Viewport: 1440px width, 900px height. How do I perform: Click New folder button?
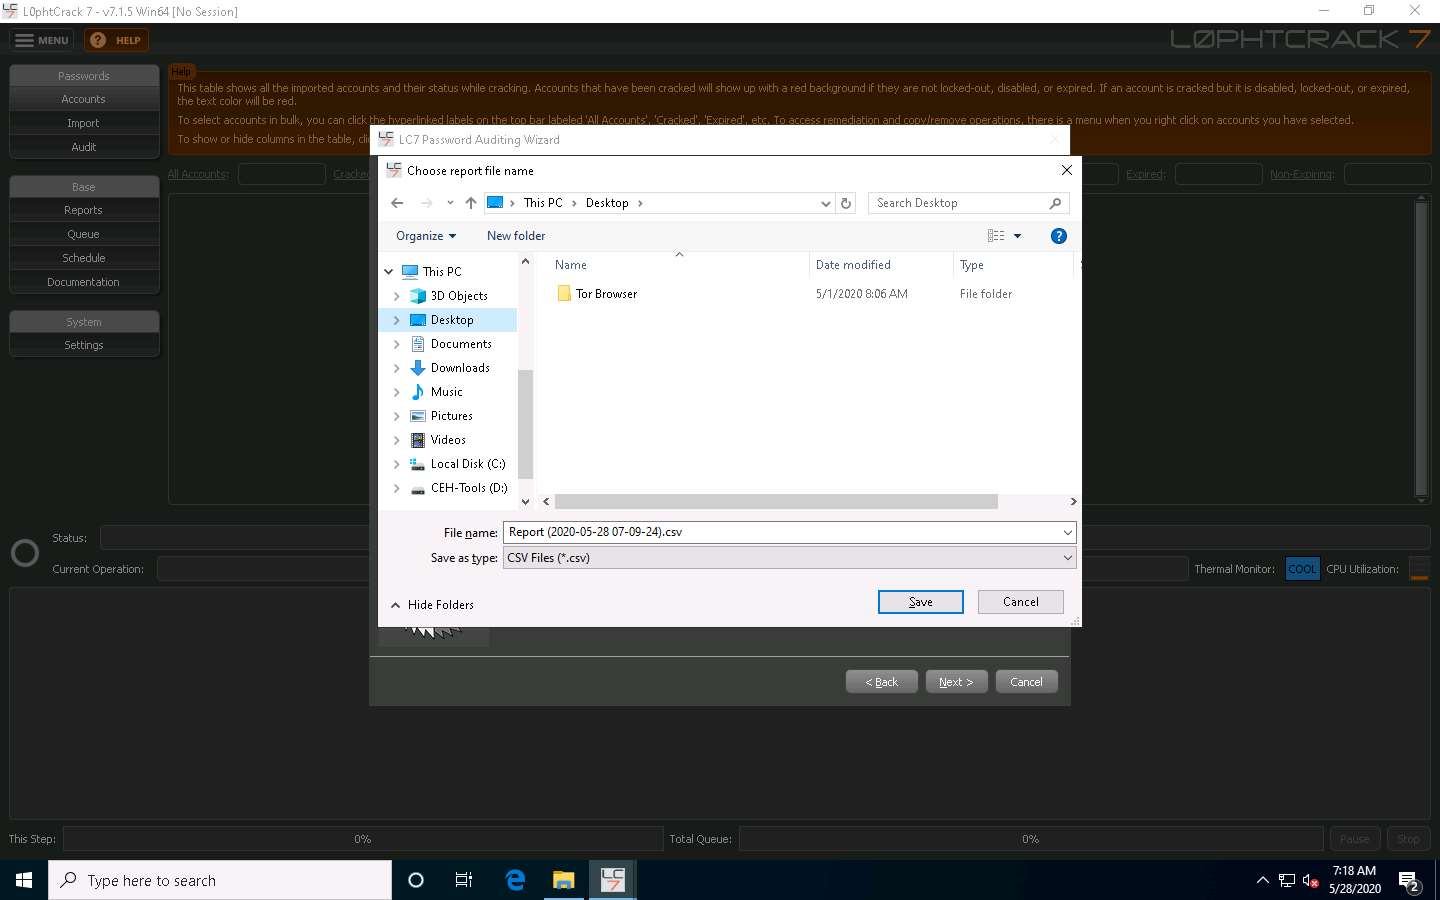tap(516, 236)
